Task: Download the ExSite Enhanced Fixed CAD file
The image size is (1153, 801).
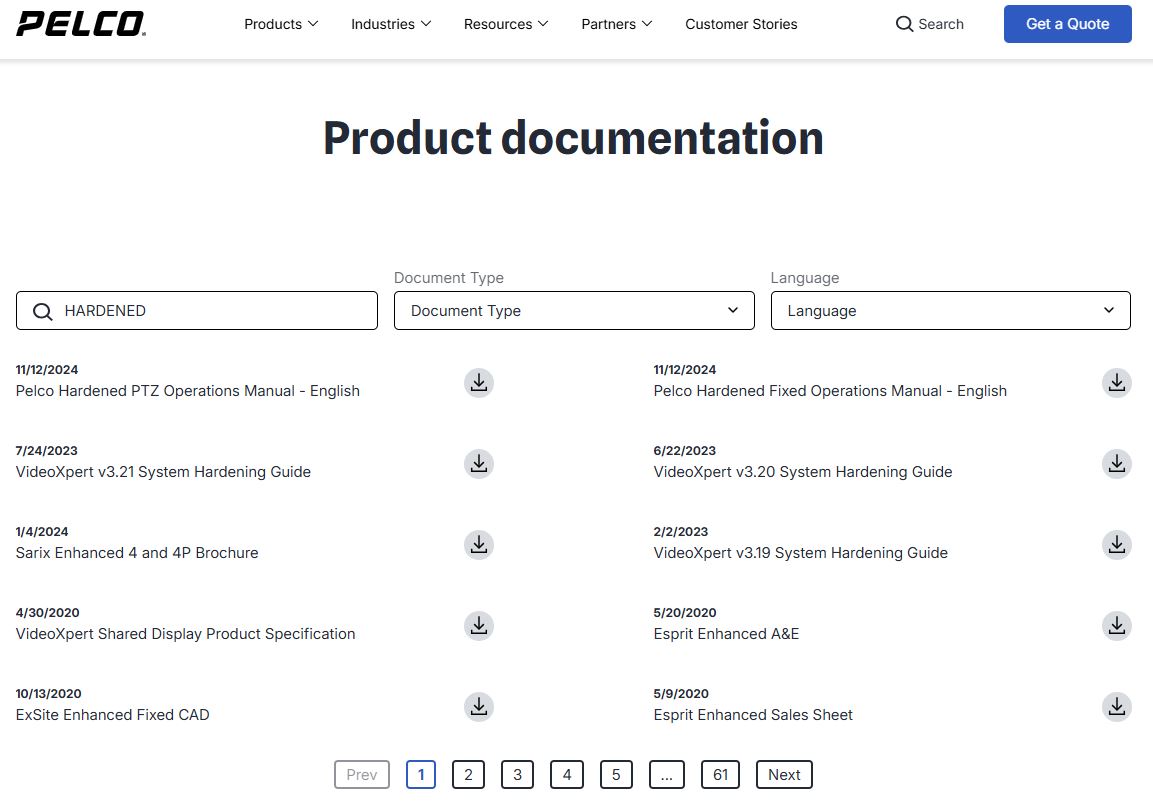Action: click(478, 707)
